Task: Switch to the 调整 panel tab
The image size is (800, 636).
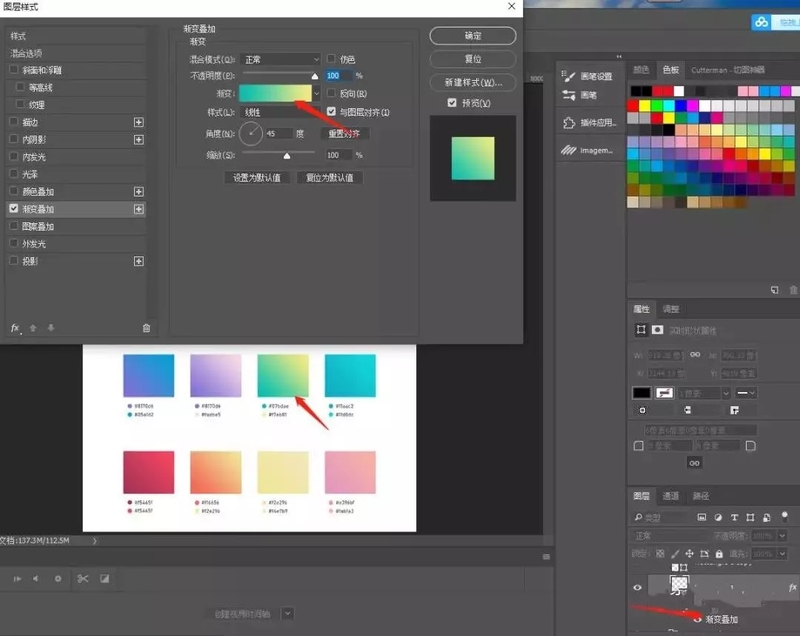Action: 670,309
